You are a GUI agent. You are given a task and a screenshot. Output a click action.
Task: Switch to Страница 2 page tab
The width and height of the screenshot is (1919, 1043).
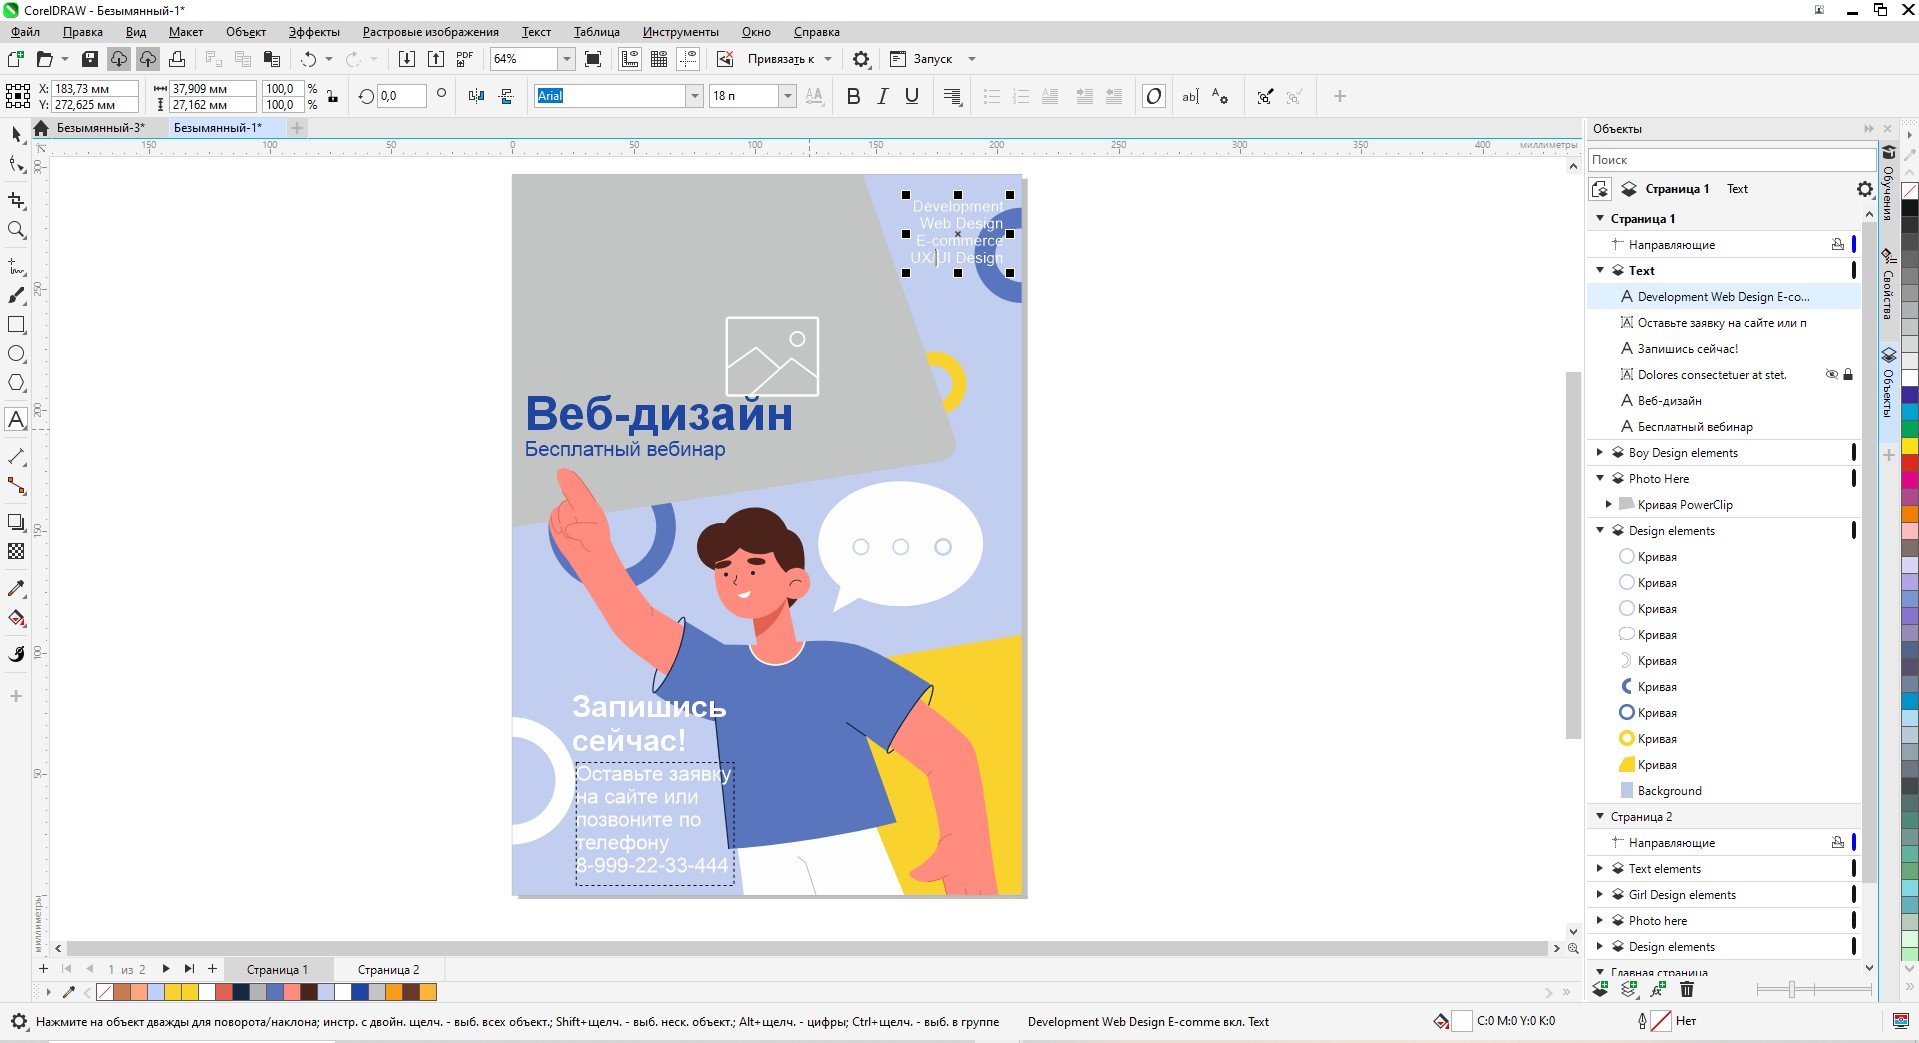point(388,969)
